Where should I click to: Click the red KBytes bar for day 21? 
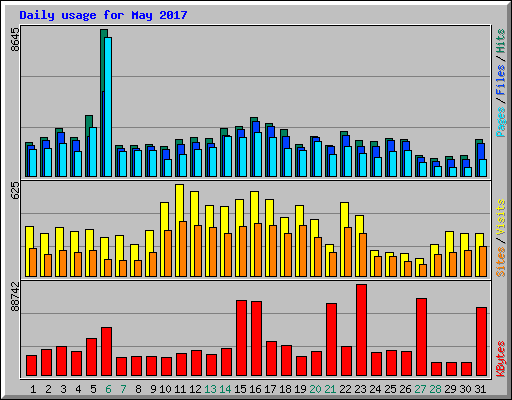click(x=331, y=340)
